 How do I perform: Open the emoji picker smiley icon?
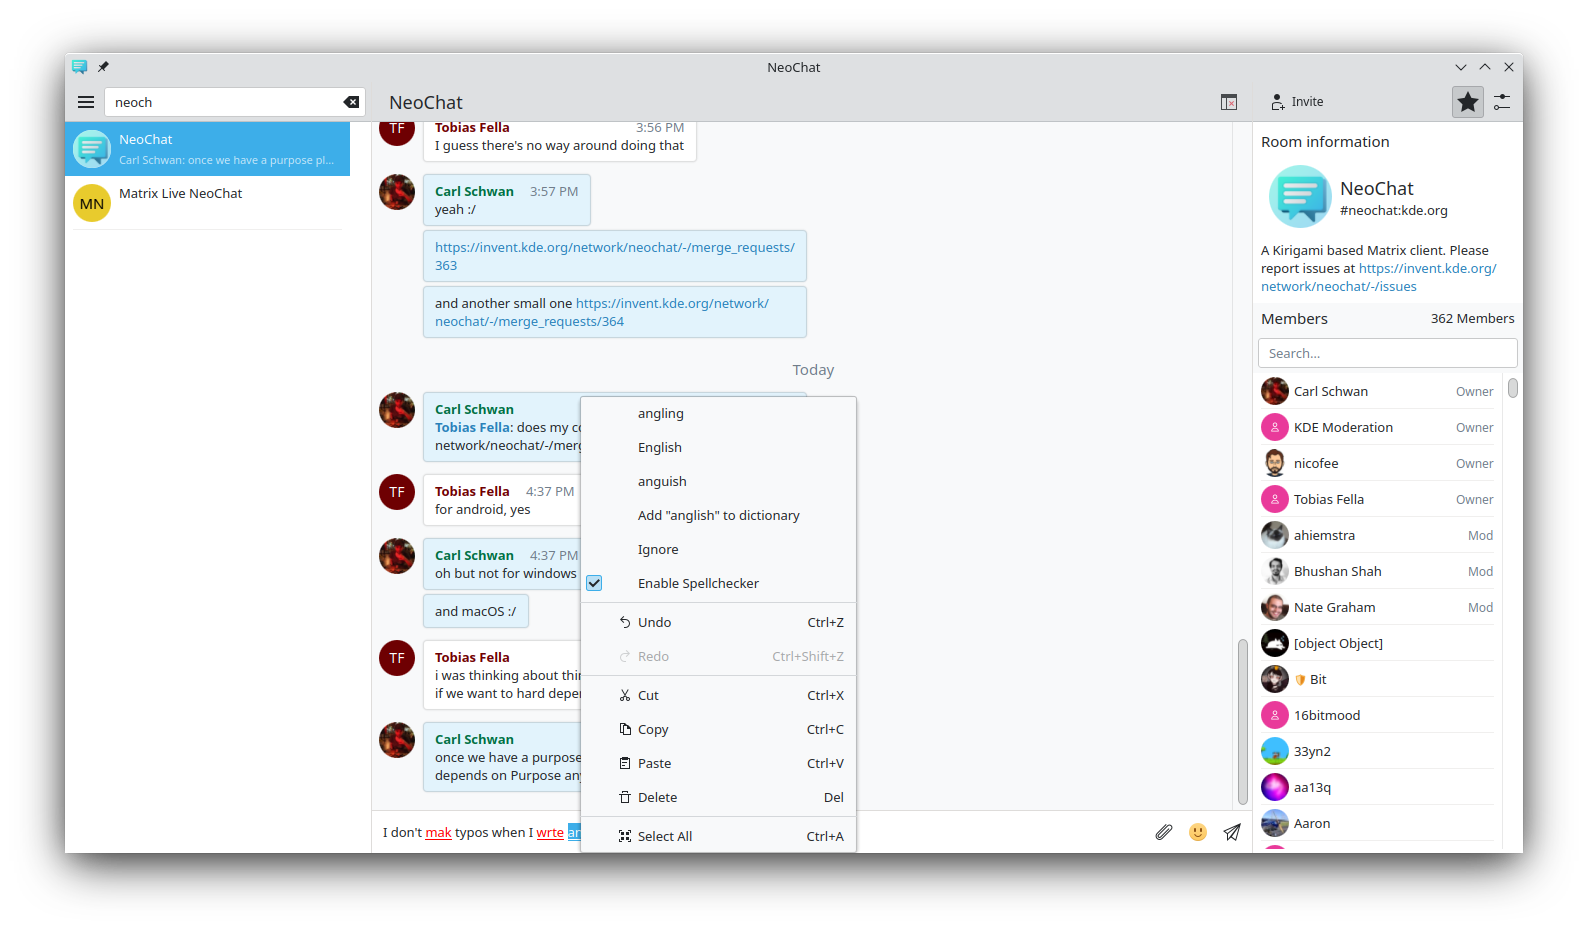point(1197,832)
